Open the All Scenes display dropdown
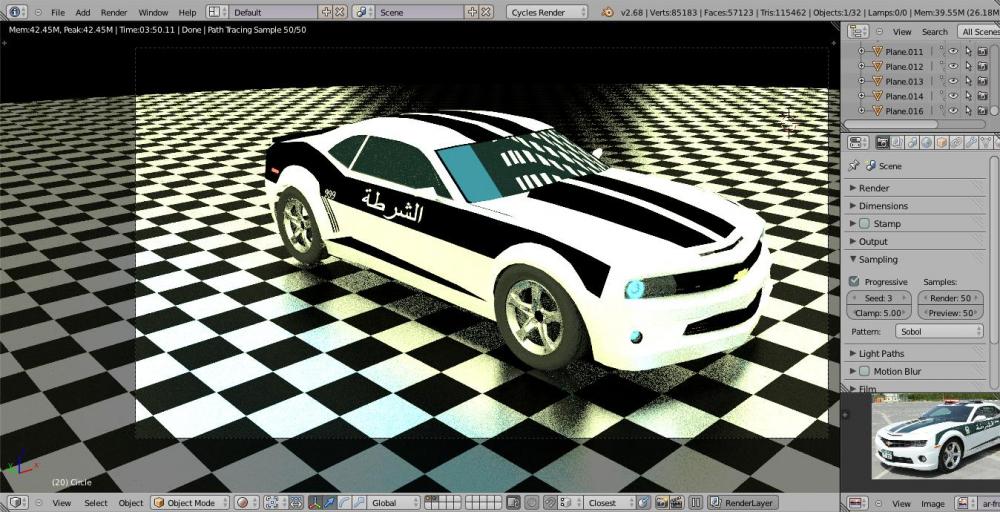1000x512 pixels. (979, 32)
